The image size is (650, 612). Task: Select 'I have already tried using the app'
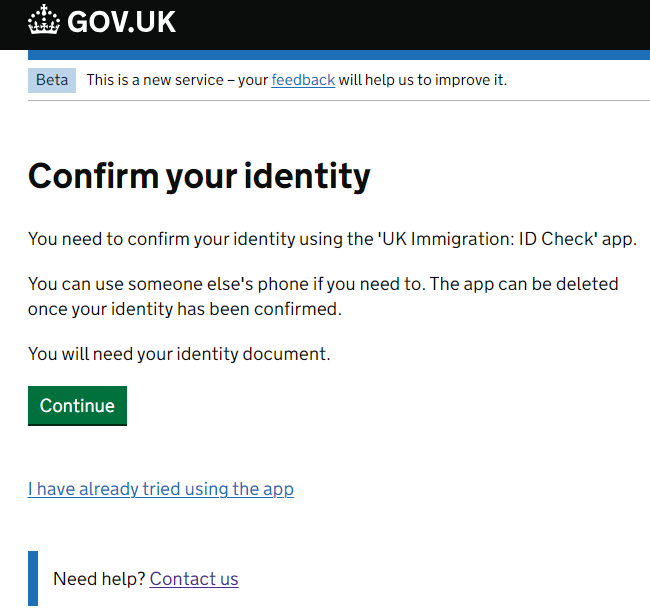click(x=161, y=489)
